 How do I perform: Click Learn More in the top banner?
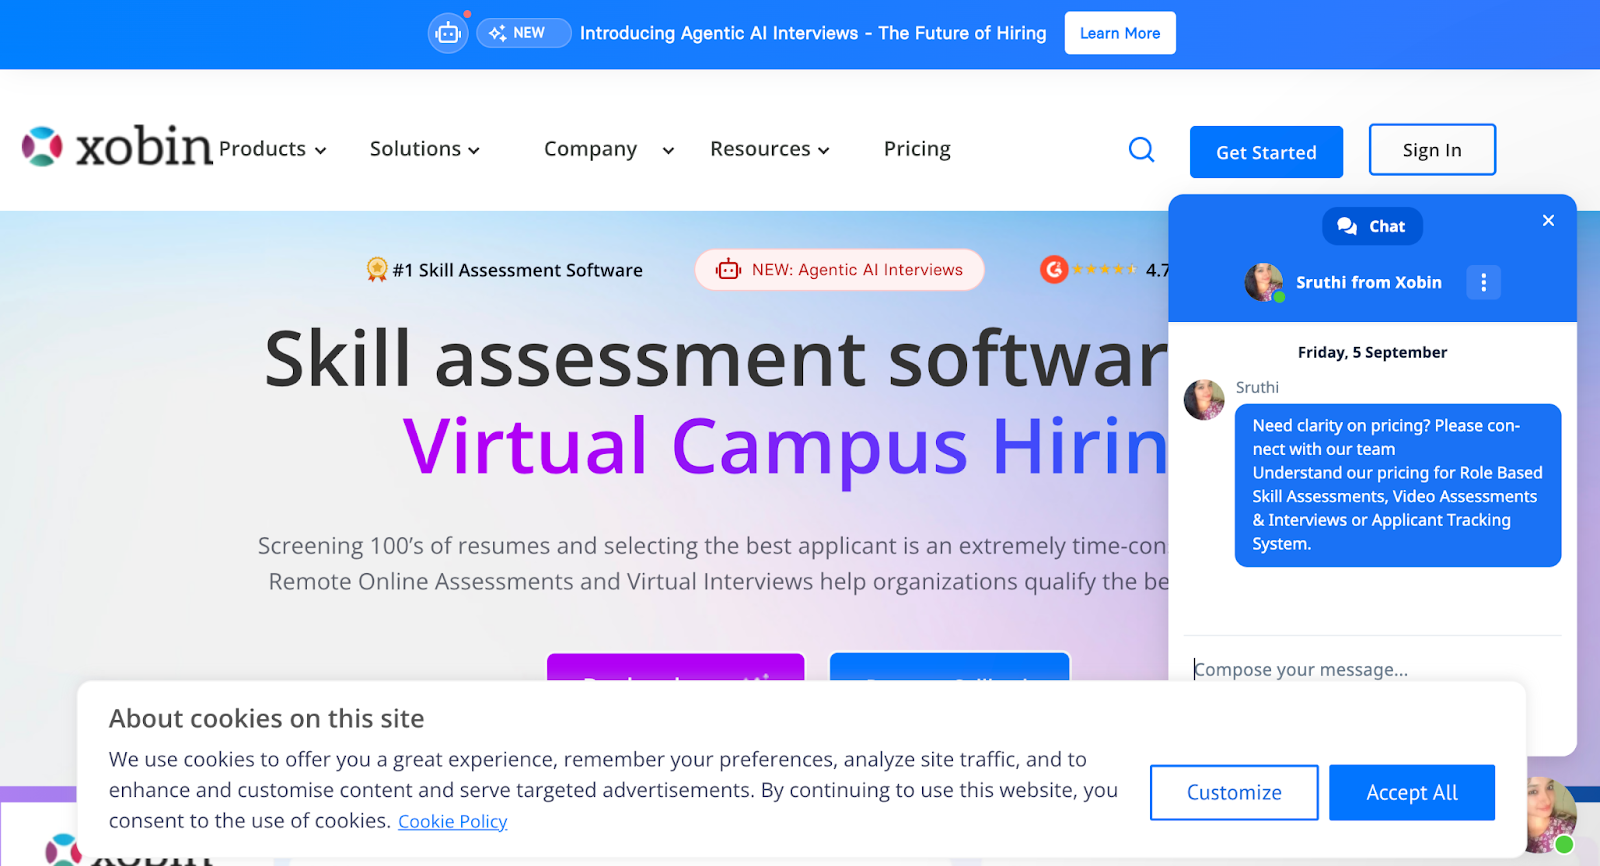coord(1120,33)
